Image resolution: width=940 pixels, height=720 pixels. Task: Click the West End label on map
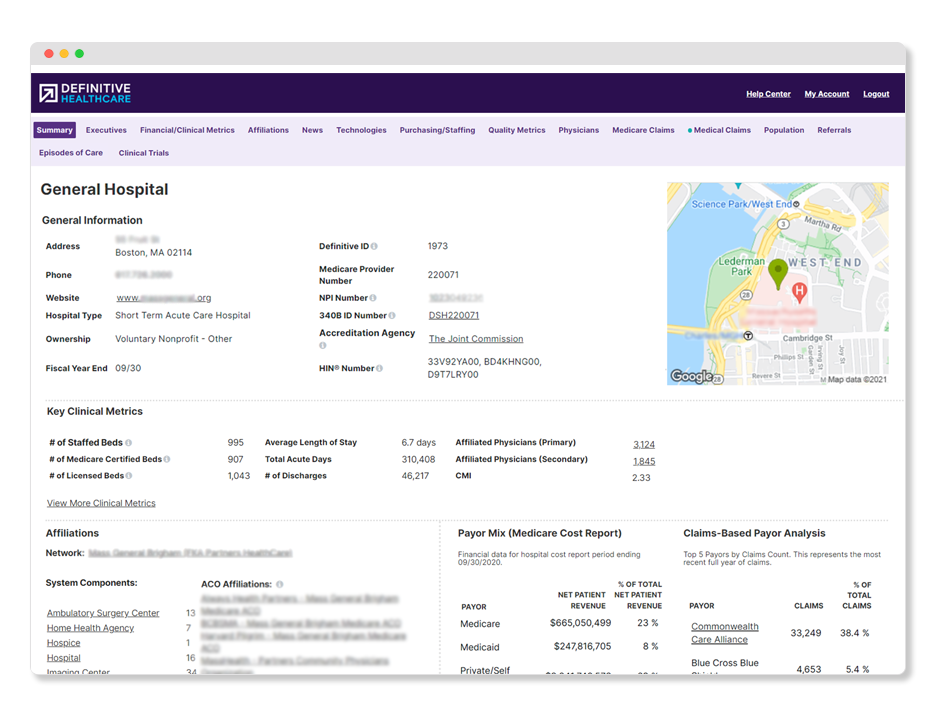tap(825, 263)
